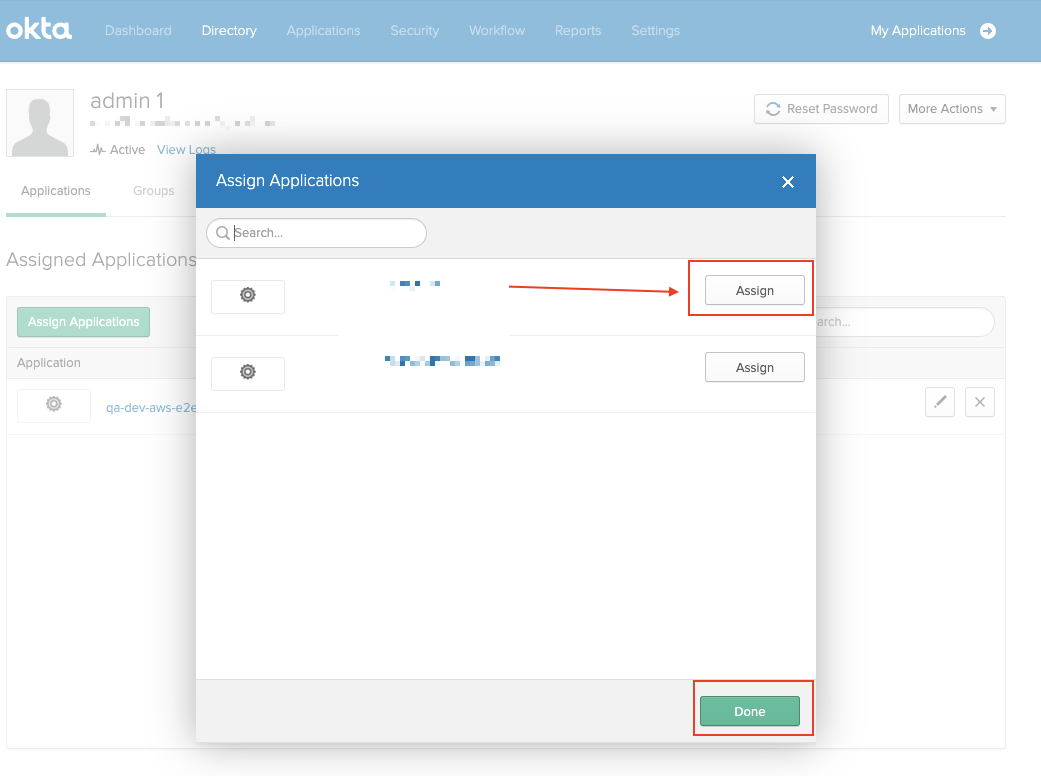Image resolution: width=1041 pixels, height=776 pixels.
Task: Close the Assign Applications dialog
Action: click(x=787, y=182)
